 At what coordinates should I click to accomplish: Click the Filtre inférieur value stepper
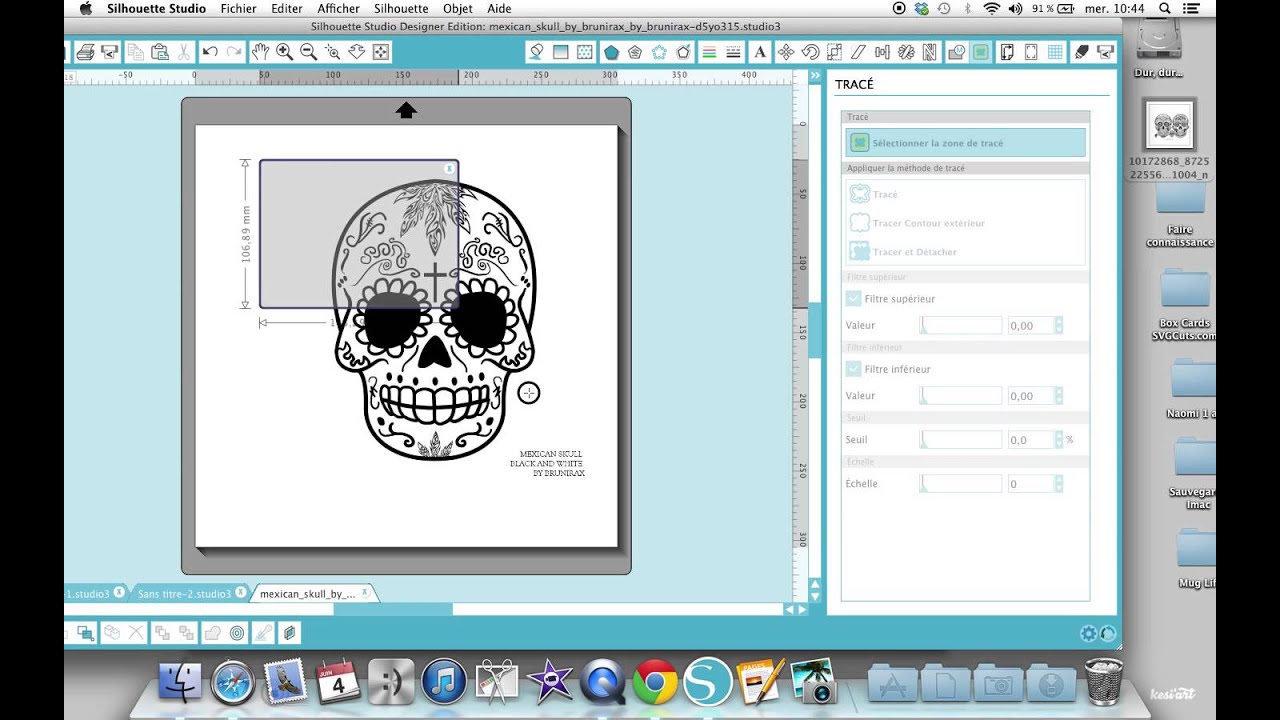(x=1059, y=396)
